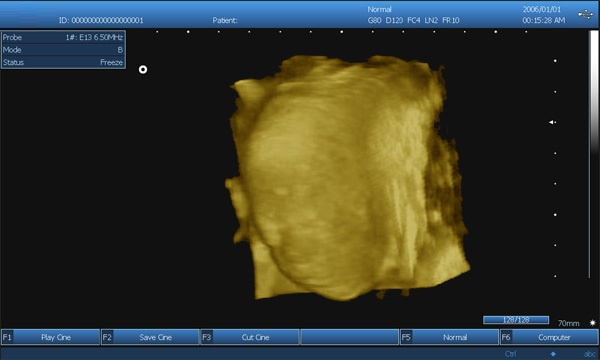Click the 2006/01/01 date text
The image size is (600, 360).
click(x=541, y=9)
